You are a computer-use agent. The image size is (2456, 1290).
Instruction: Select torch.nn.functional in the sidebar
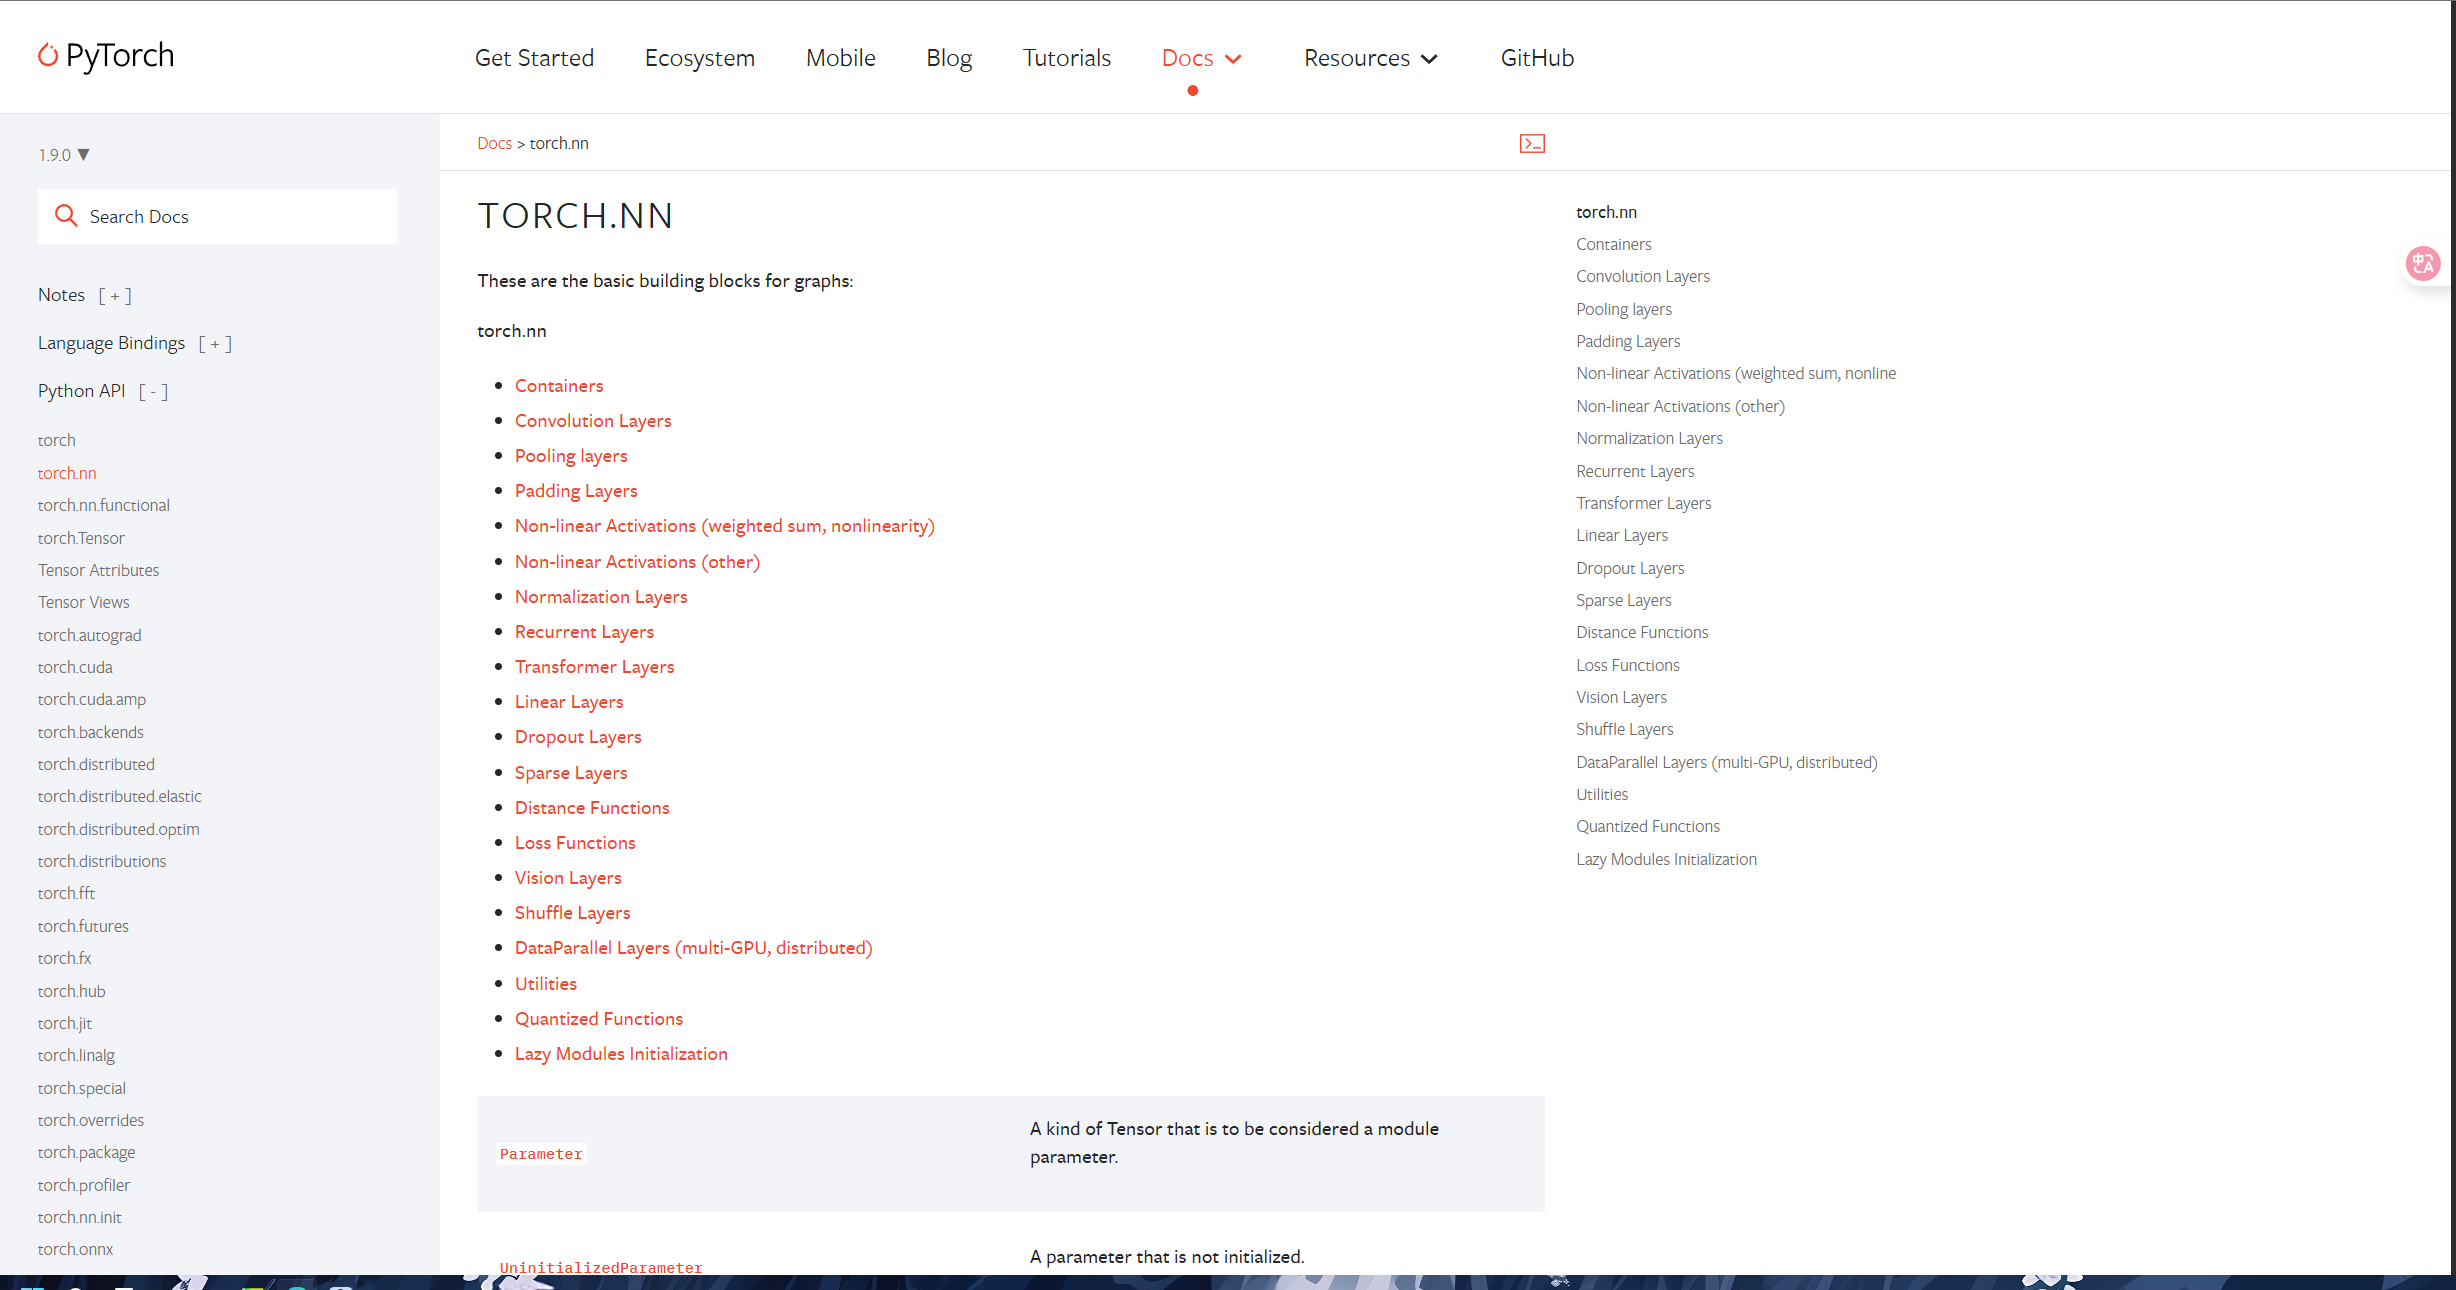coord(104,505)
